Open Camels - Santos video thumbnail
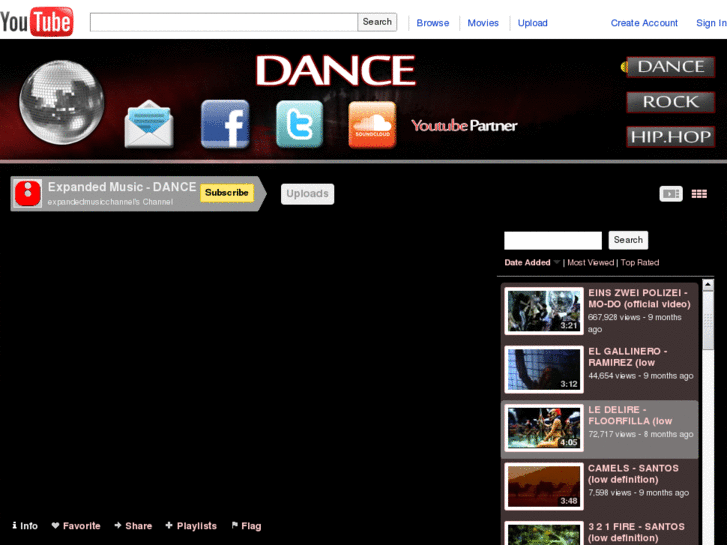This screenshot has width=727, height=545. [544, 486]
